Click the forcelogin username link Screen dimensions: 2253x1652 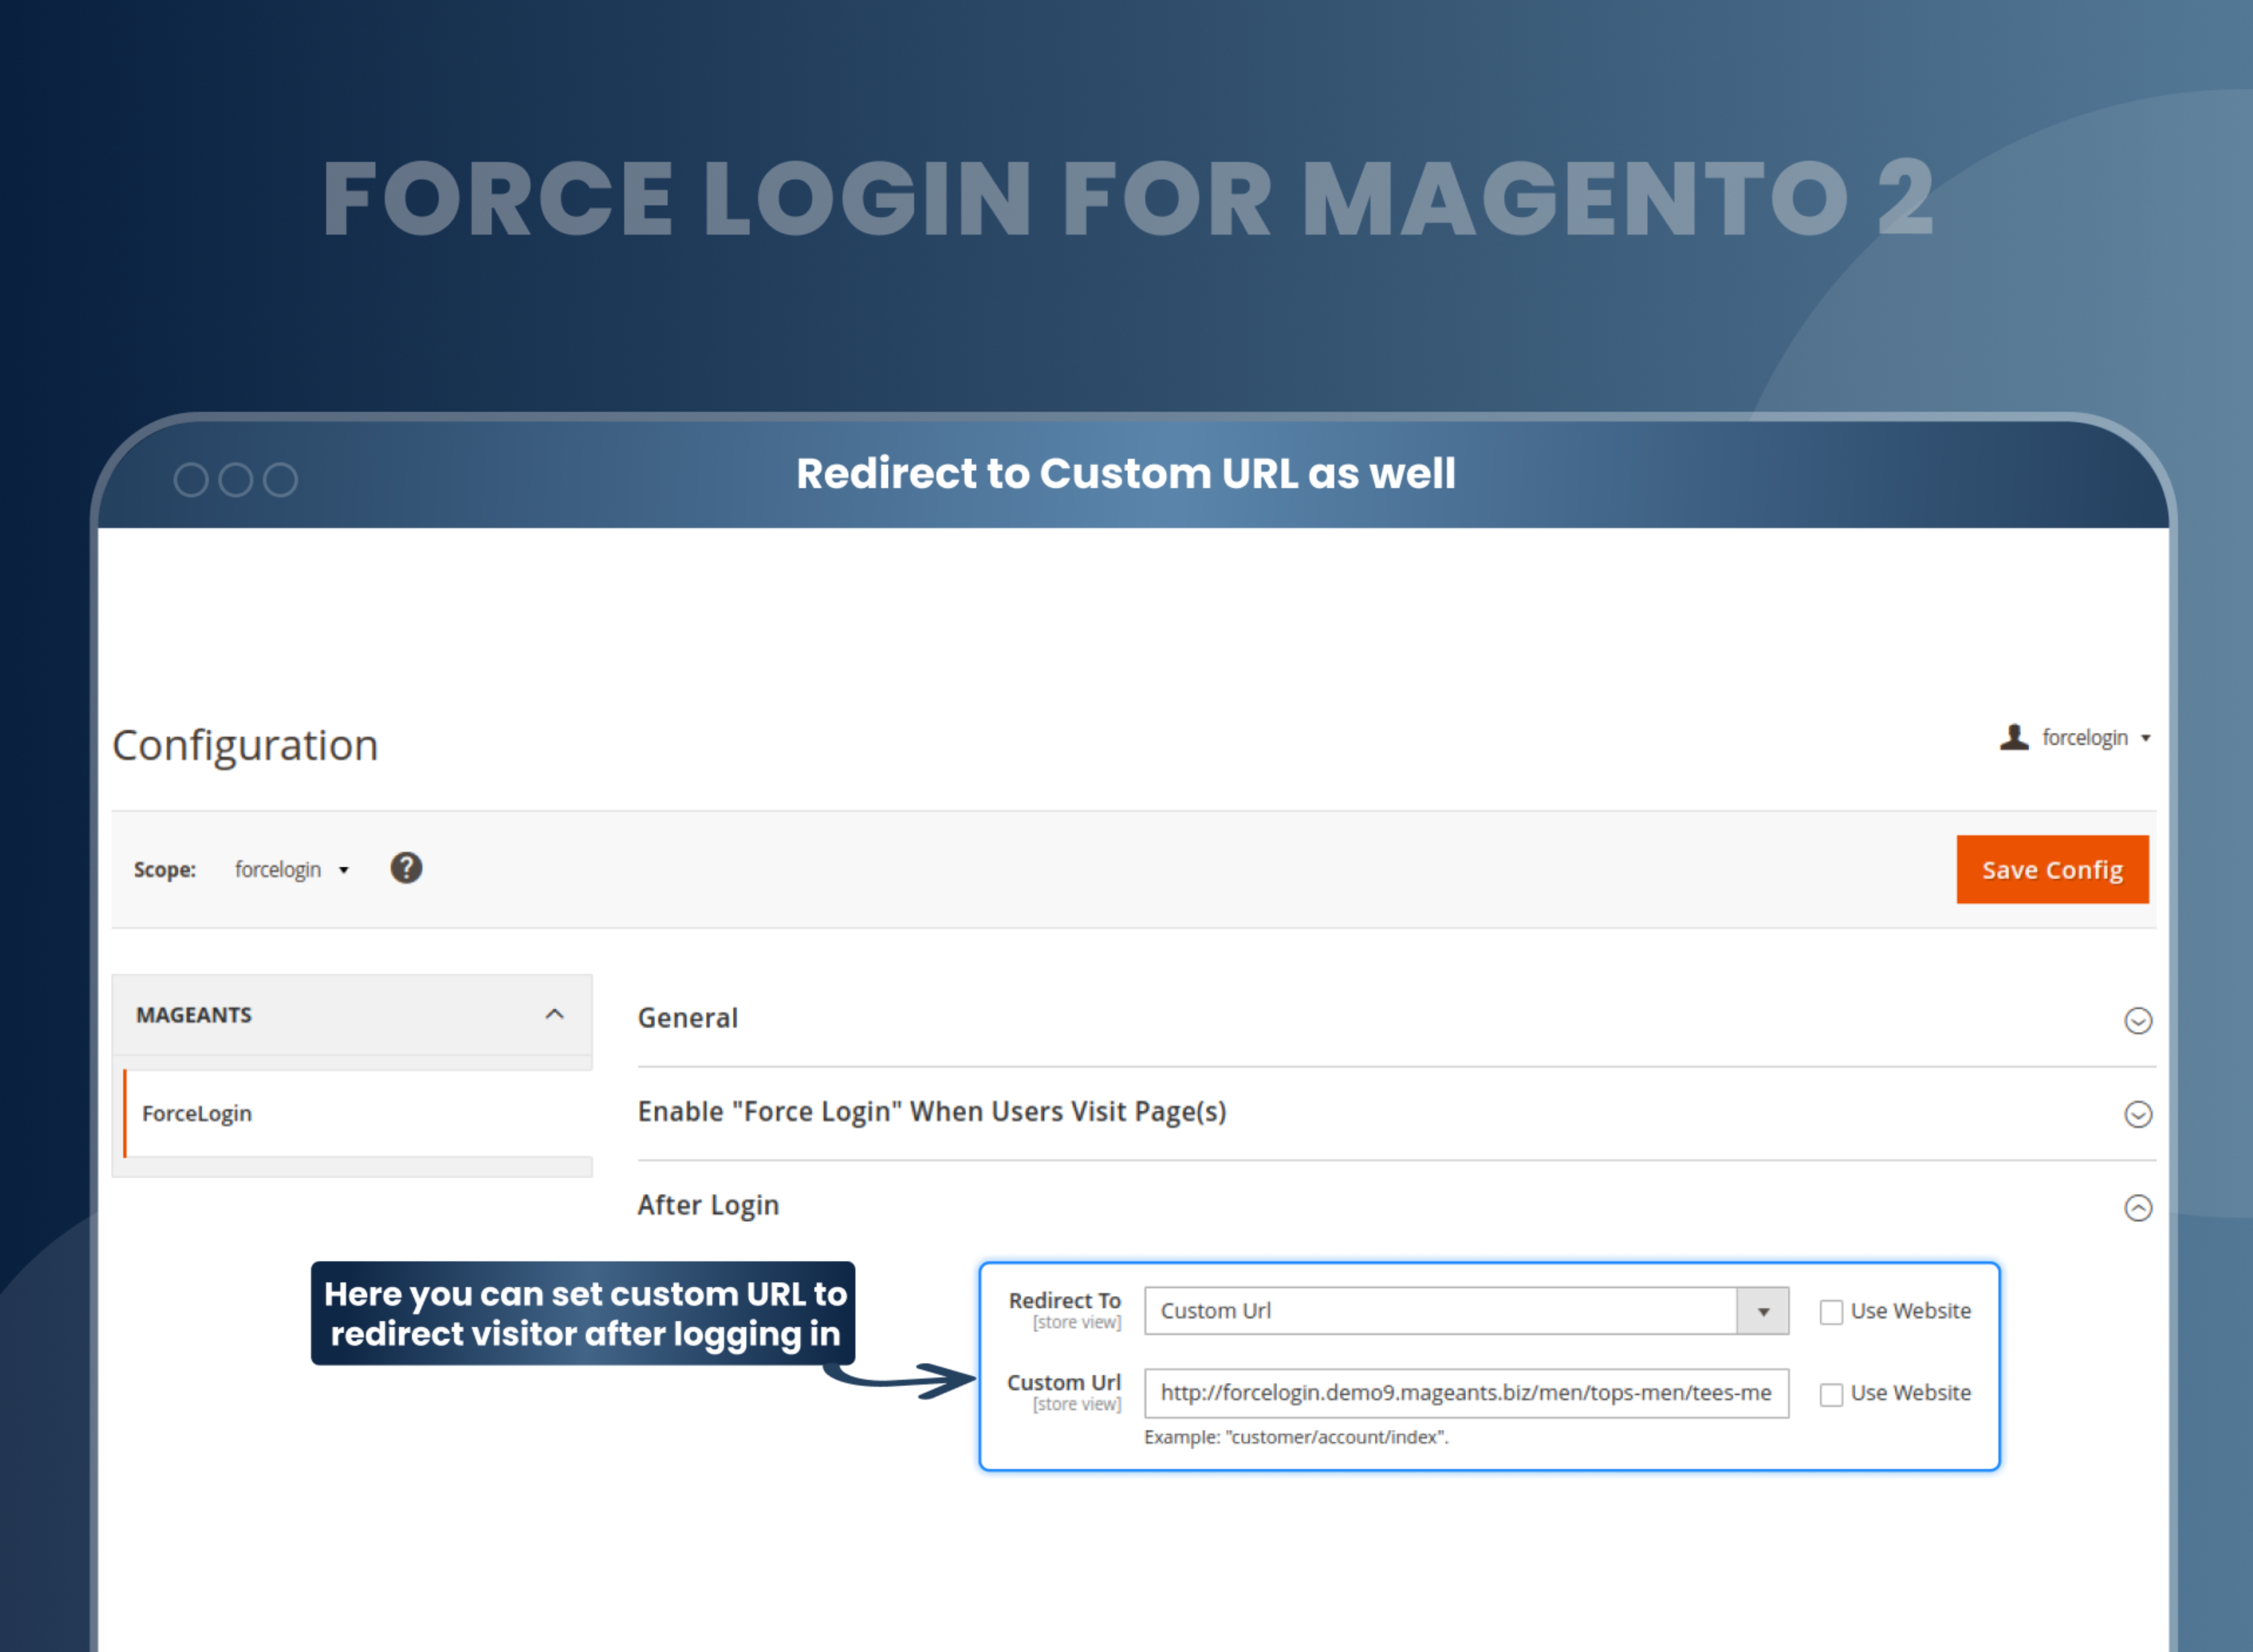tap(2085, 737)
